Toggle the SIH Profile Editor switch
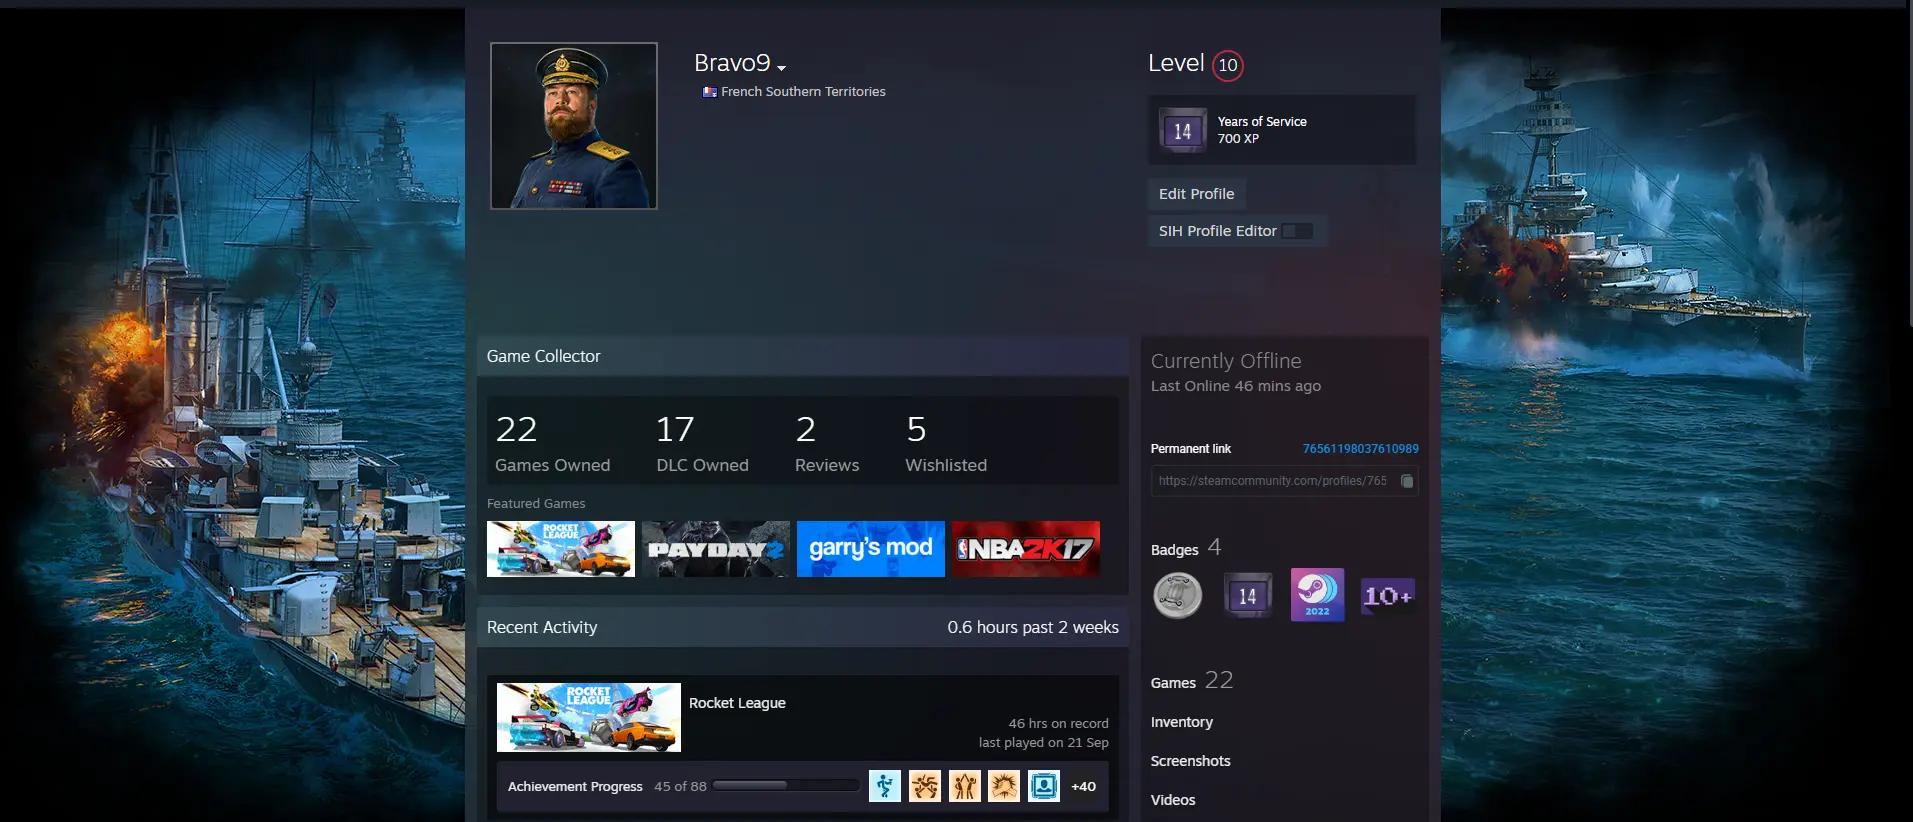 pyautogui.click(x=1297, y=231)
